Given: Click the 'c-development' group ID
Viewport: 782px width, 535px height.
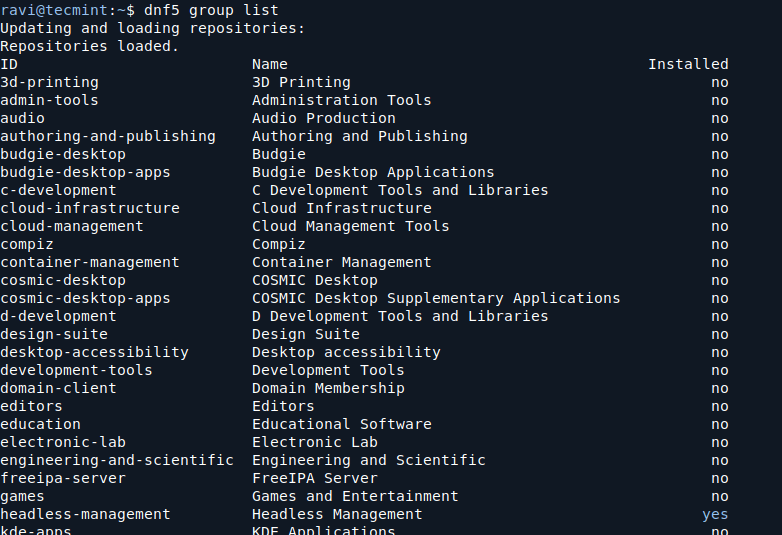Looking at the screenshot, I should (x=58, y=190).
